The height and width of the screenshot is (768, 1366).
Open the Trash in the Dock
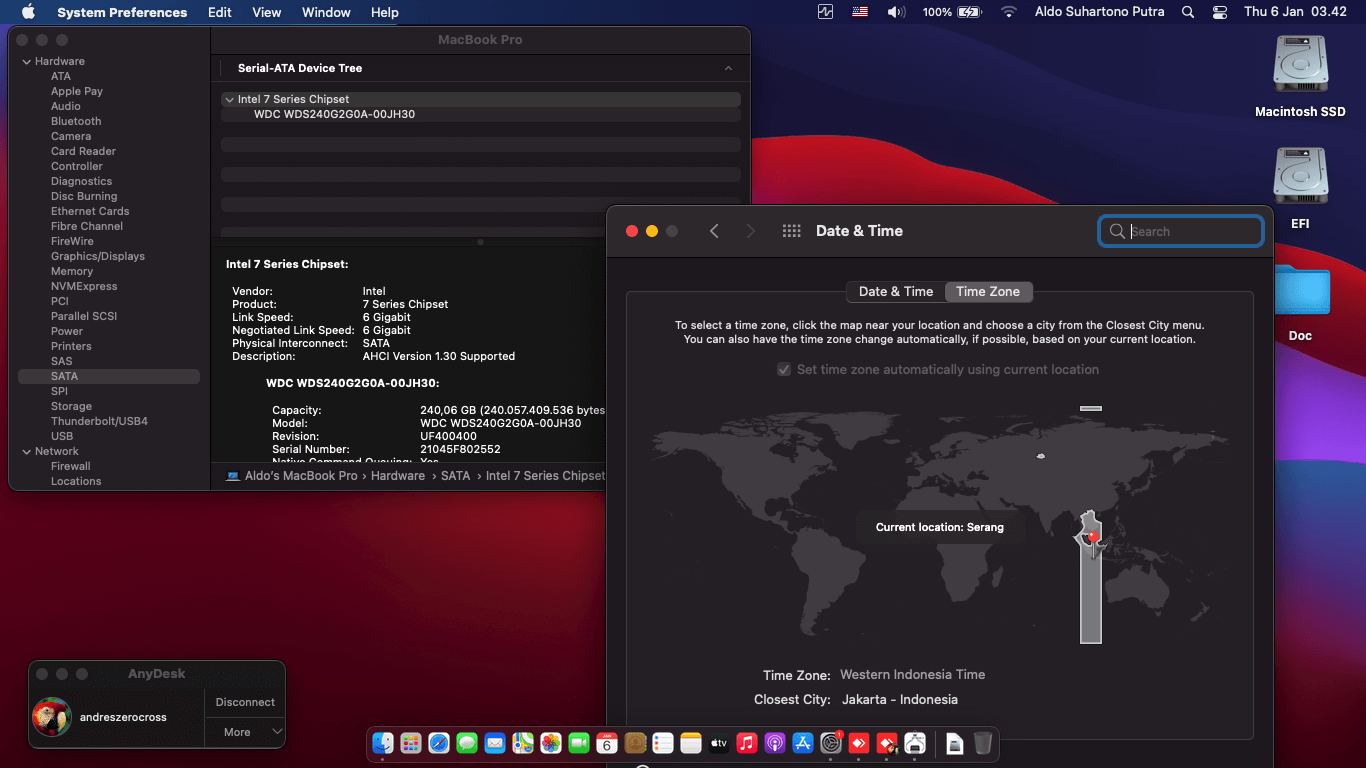coord(983,743)
